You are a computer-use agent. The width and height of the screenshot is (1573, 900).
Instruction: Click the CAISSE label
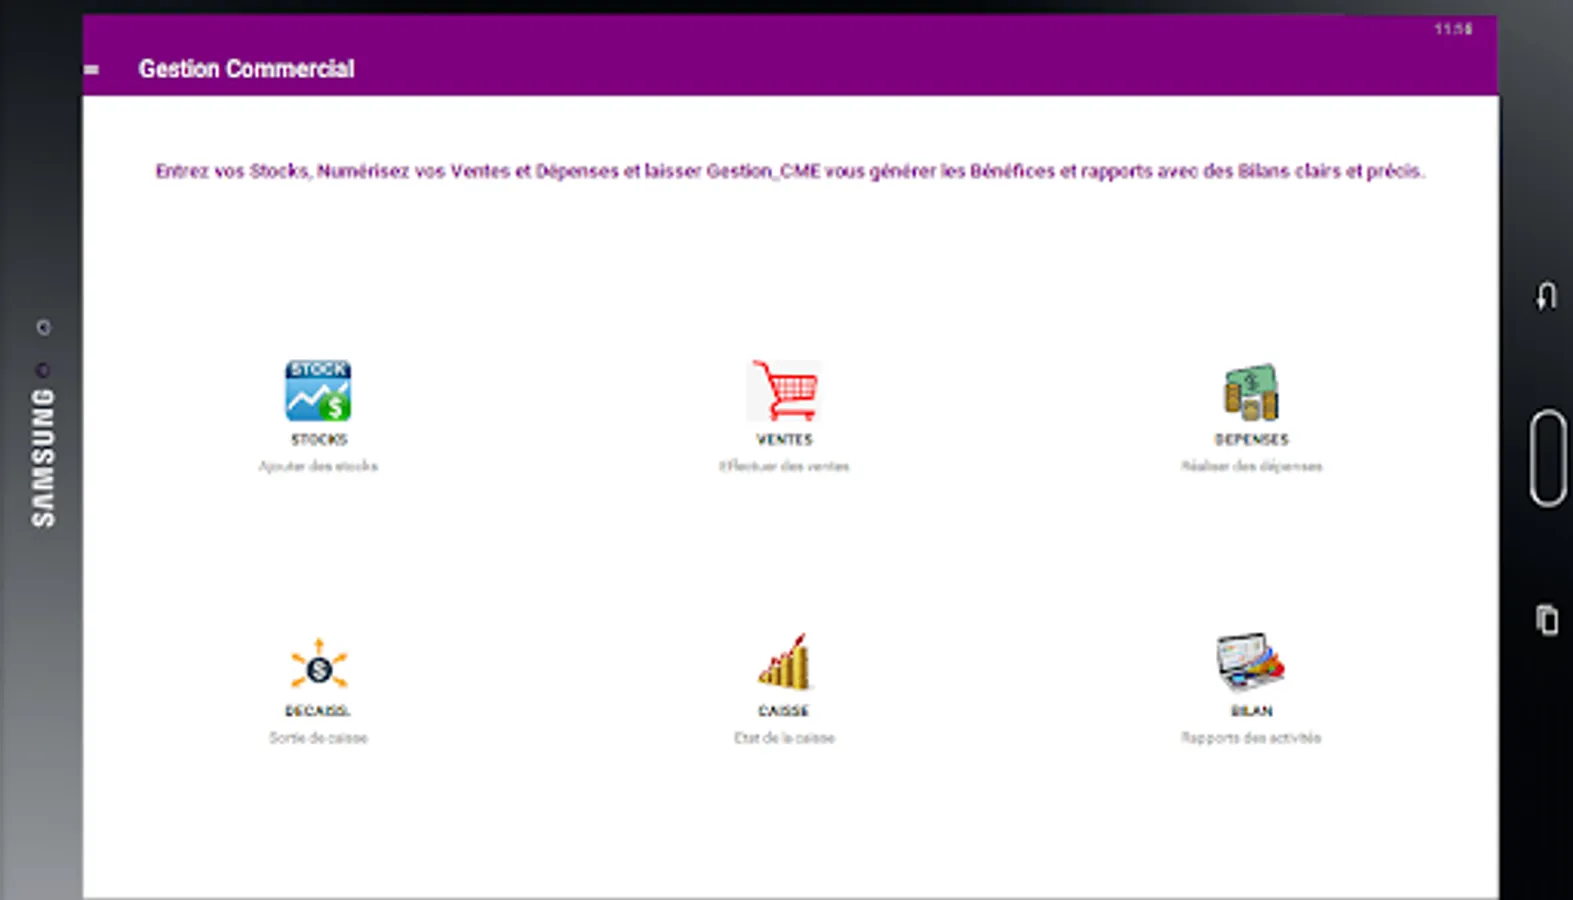click(784, 711)
